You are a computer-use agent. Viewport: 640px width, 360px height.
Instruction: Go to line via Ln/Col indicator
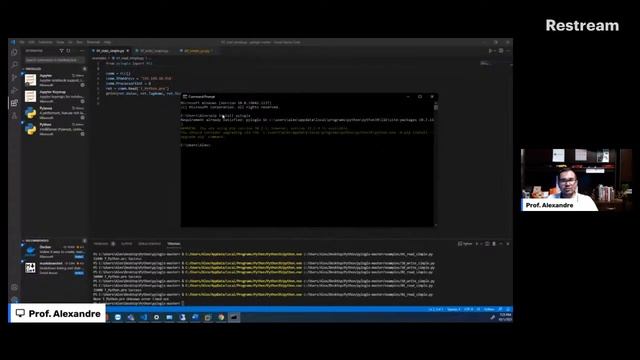pos(436,309)
